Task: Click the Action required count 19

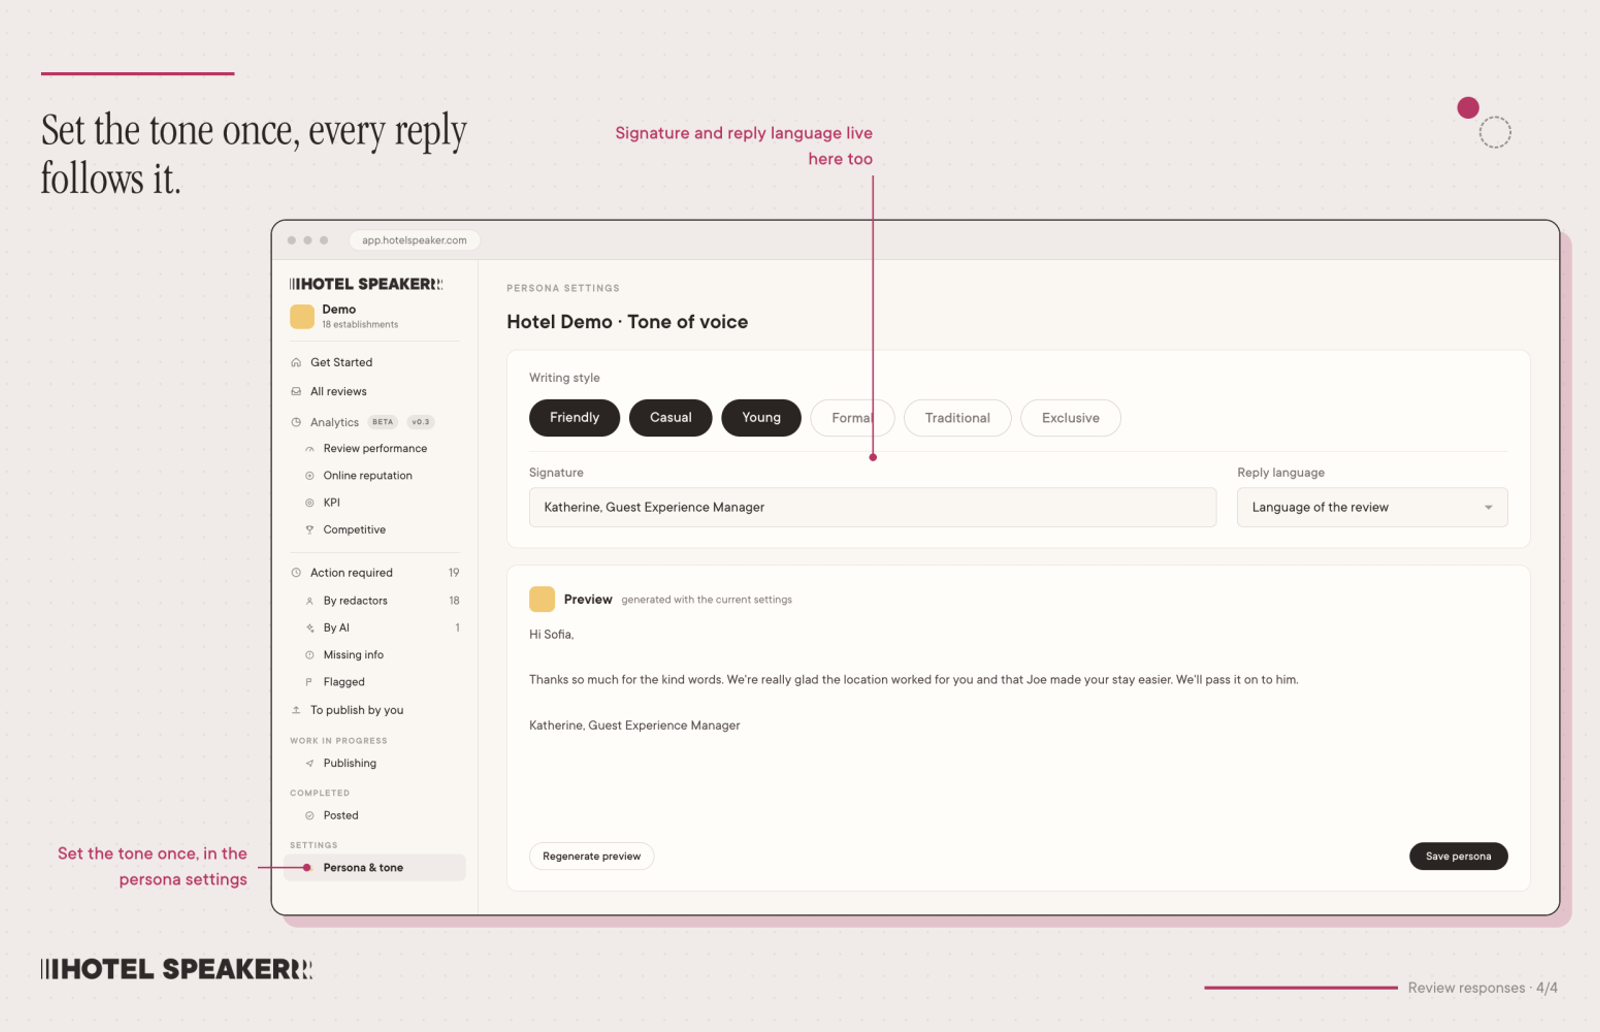Action: tap(454, 573)
